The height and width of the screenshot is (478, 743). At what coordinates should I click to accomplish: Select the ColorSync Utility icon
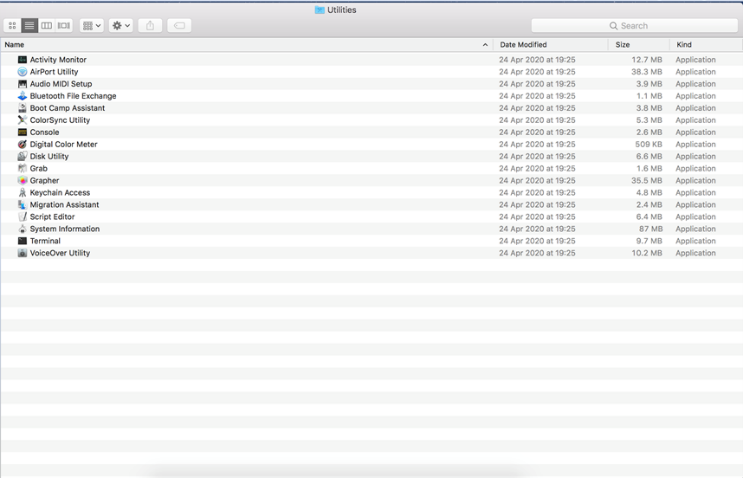(x=22, y=120)
